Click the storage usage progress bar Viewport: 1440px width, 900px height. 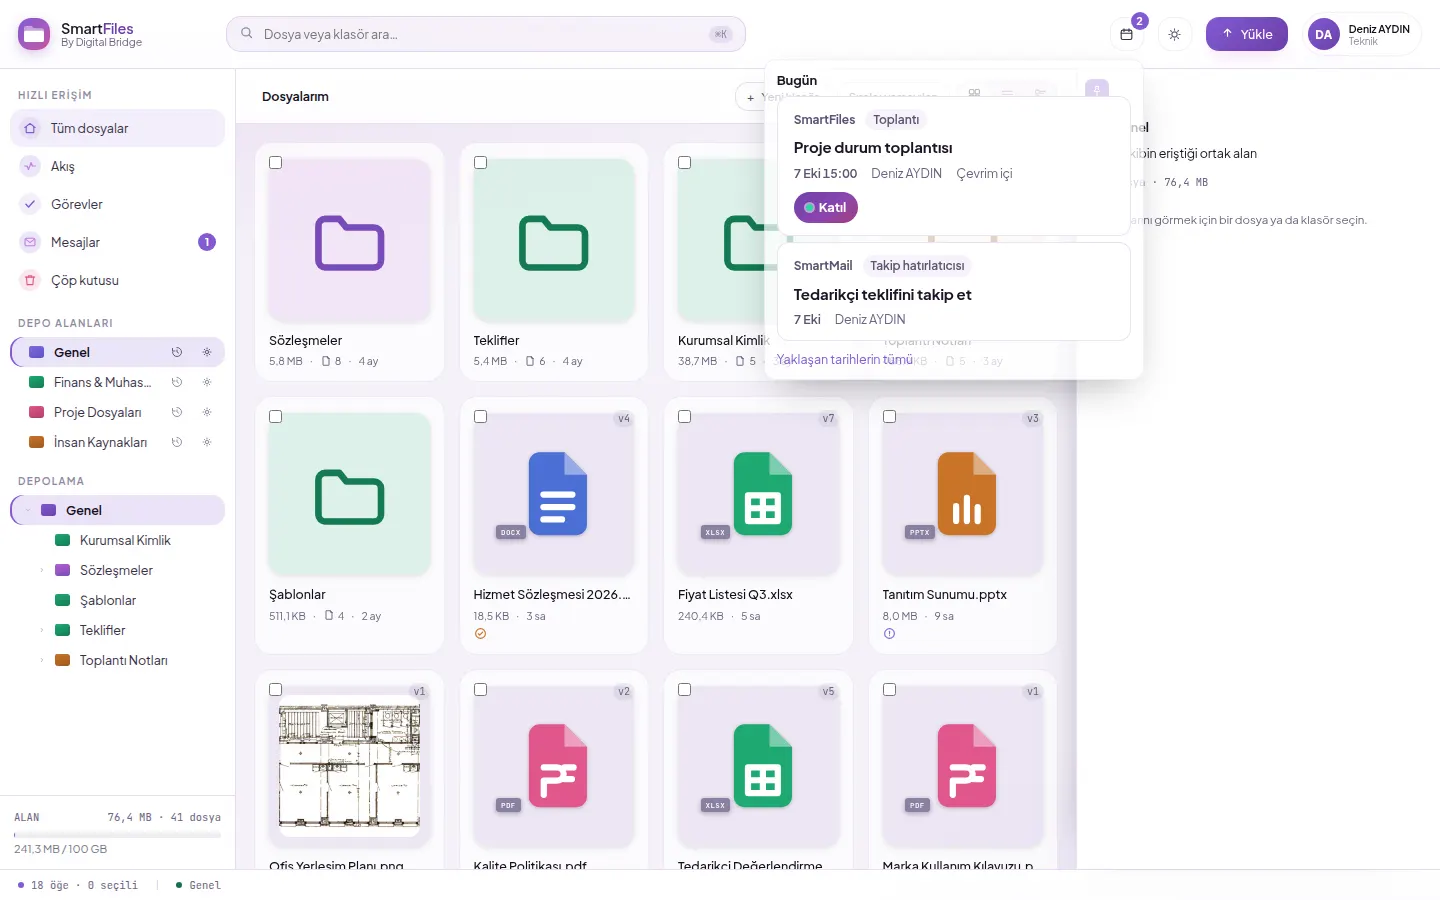(x=117, y=834)
